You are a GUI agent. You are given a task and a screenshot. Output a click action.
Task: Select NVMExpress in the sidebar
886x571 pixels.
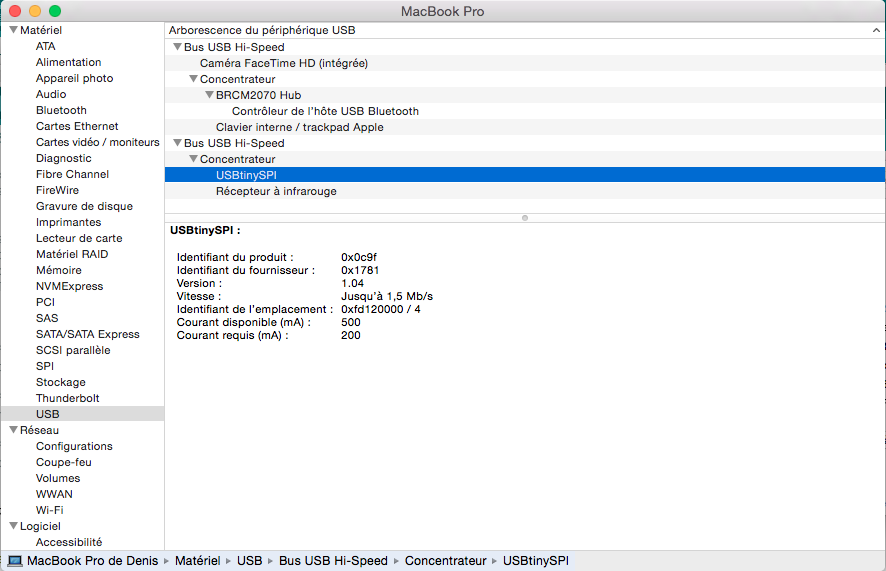click(x=70, y=286)
